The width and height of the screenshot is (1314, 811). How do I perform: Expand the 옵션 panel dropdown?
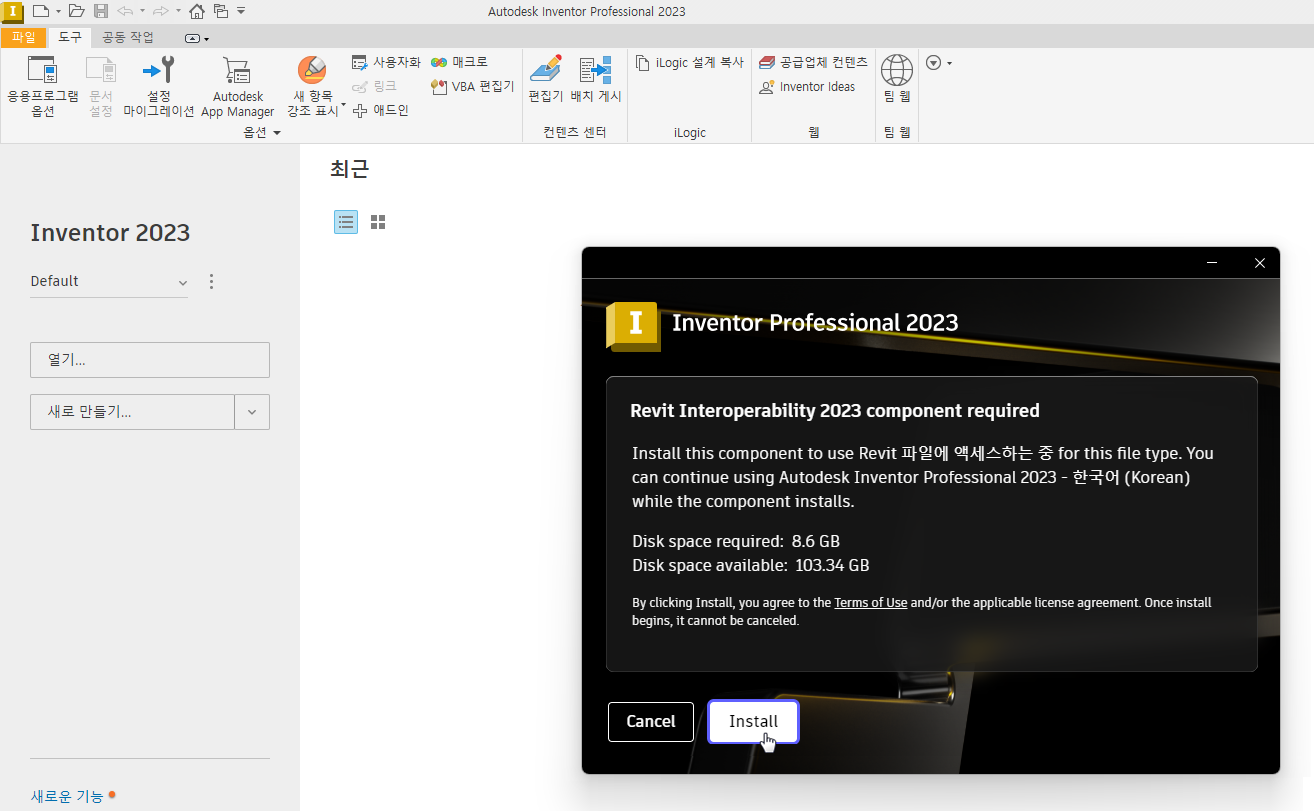click(x=262, y=132)
